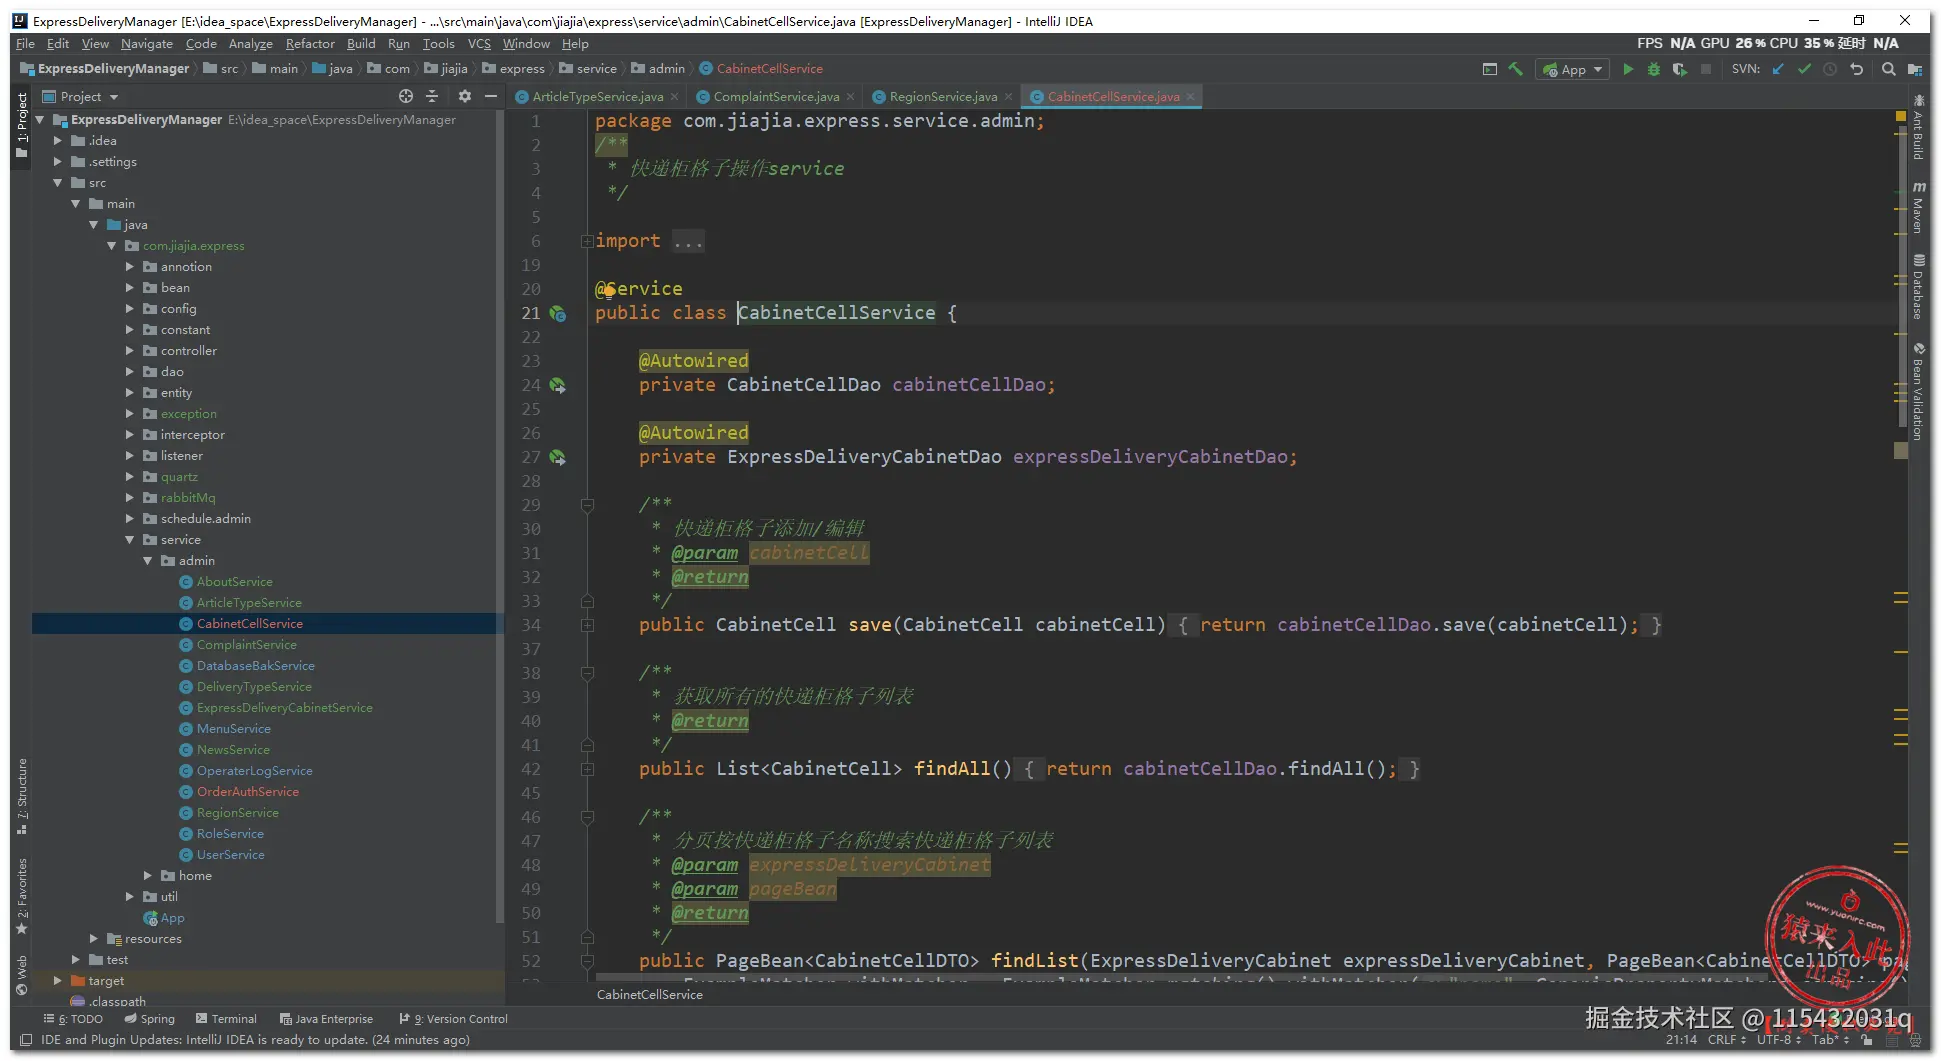Collapse the admin folder in tree
Viewport: 1941px width, 1061px height.
pos(148,561)
